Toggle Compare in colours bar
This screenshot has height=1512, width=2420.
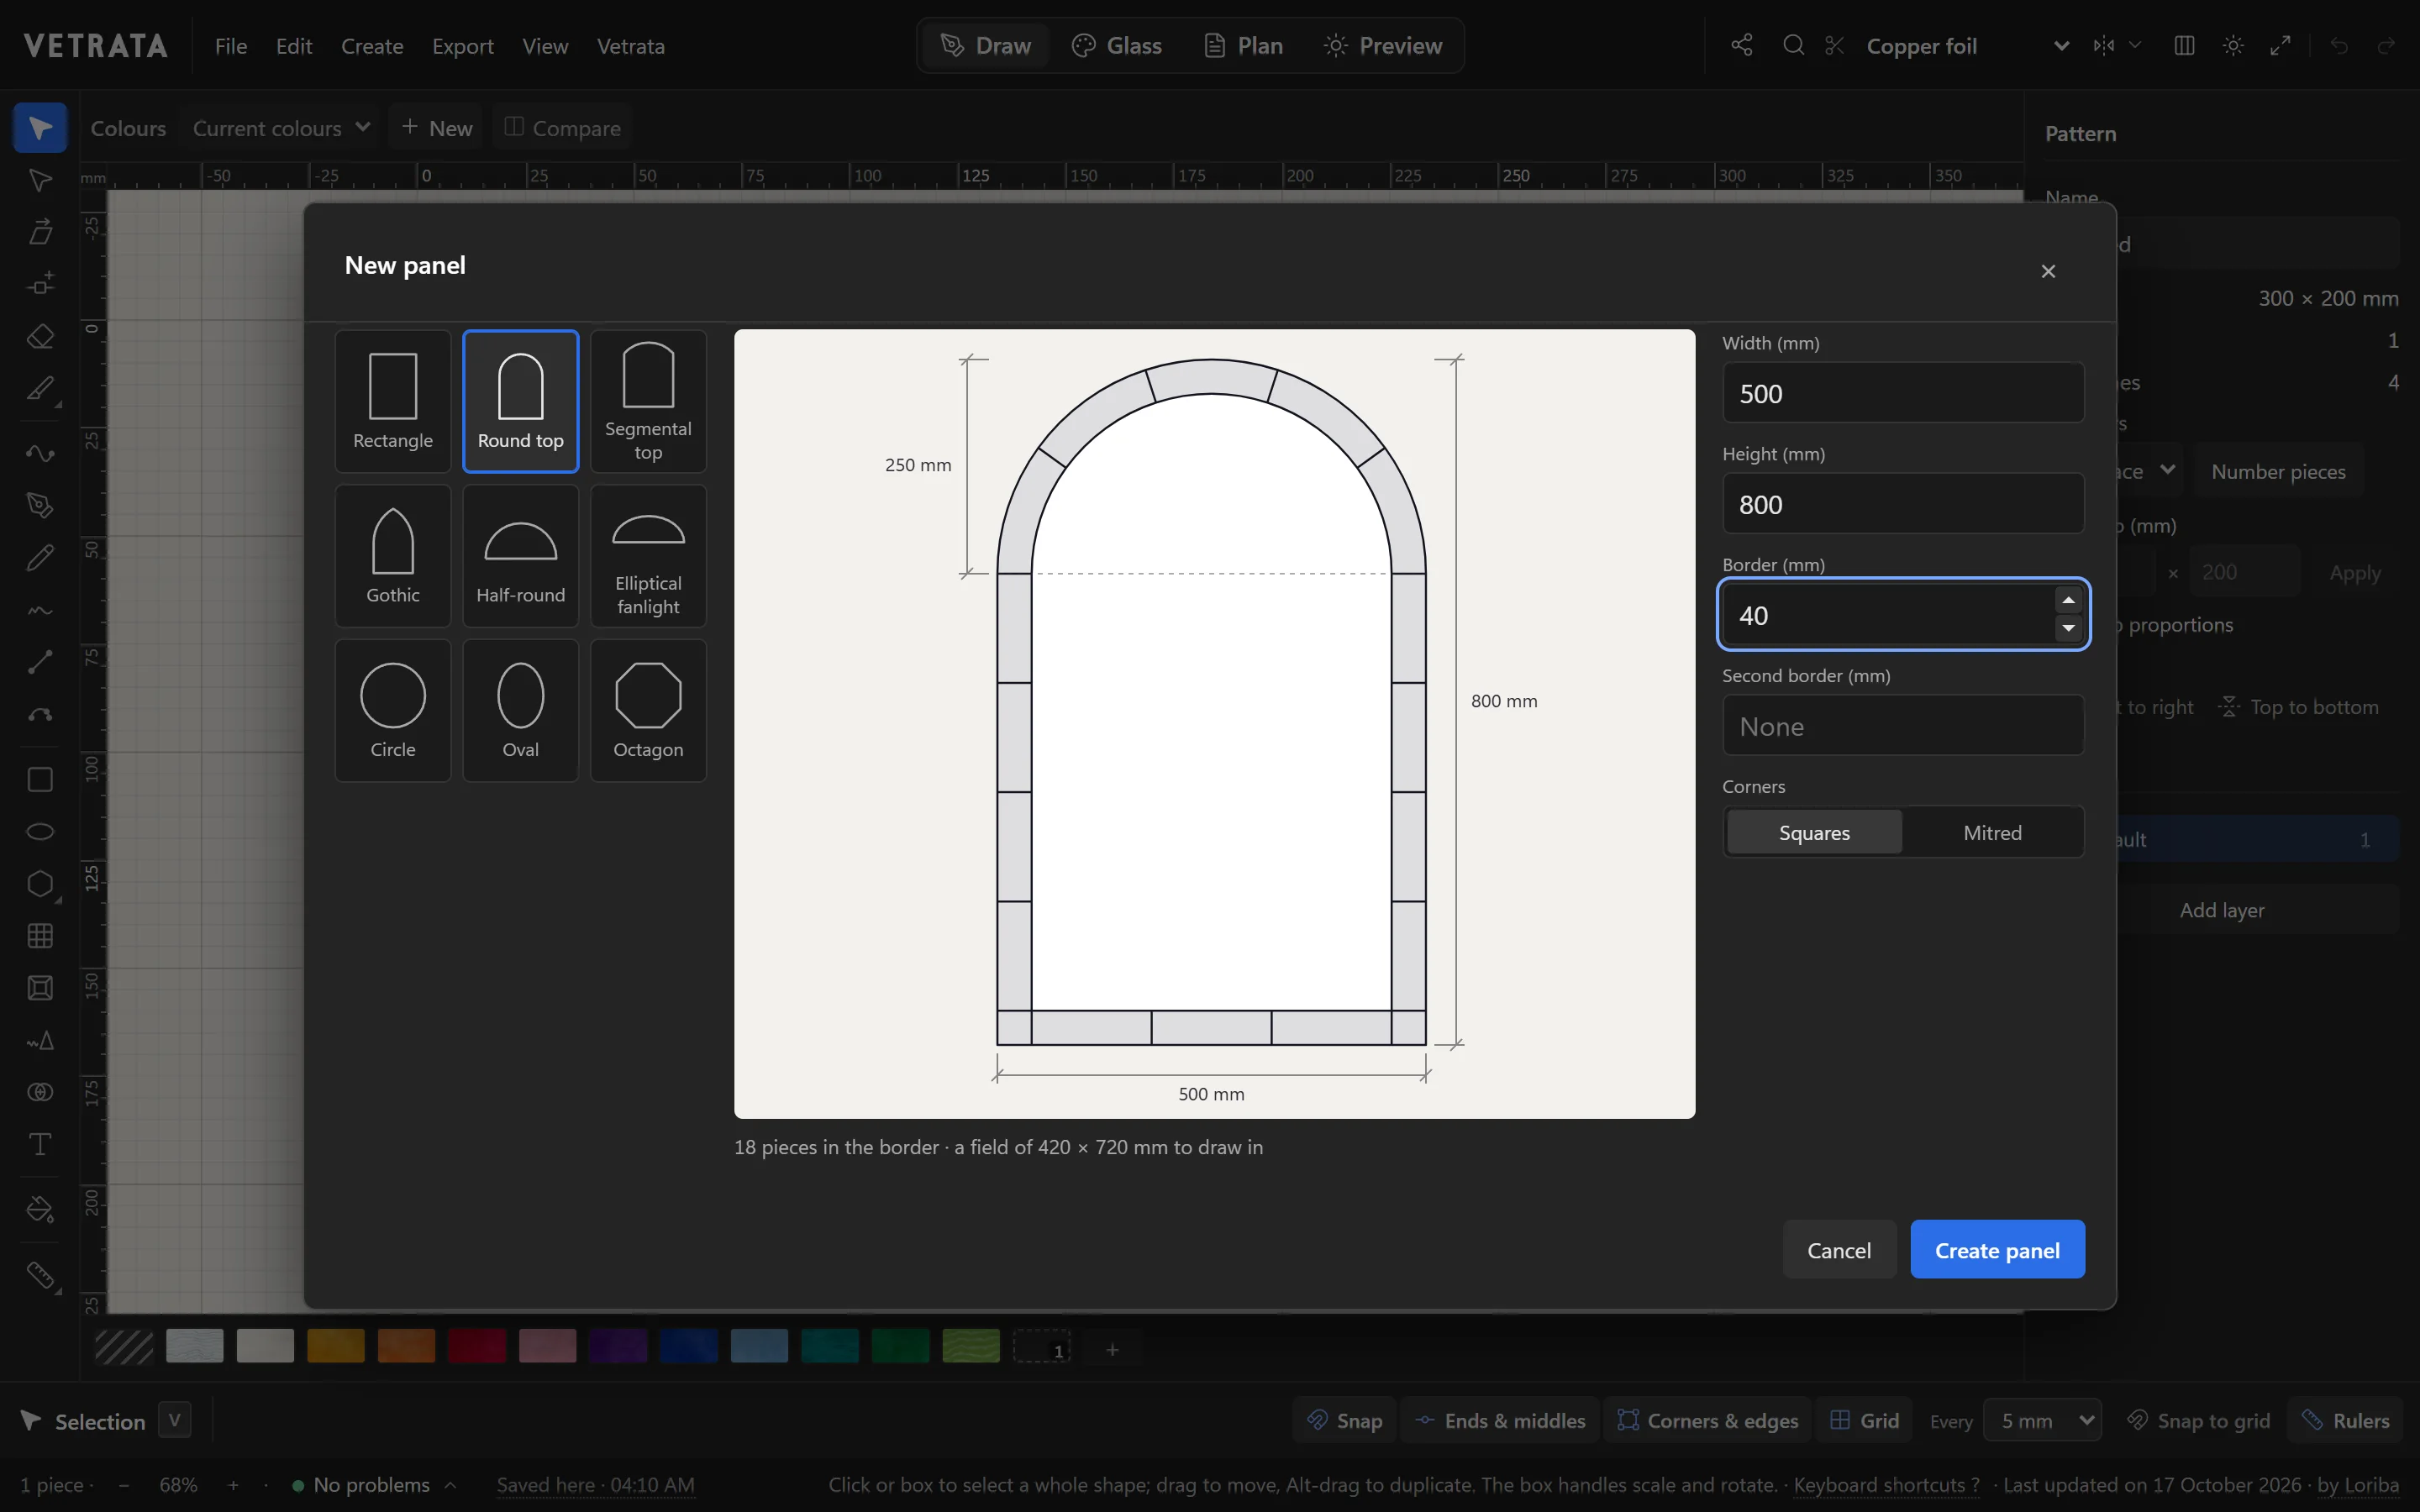tap(562, 128)
